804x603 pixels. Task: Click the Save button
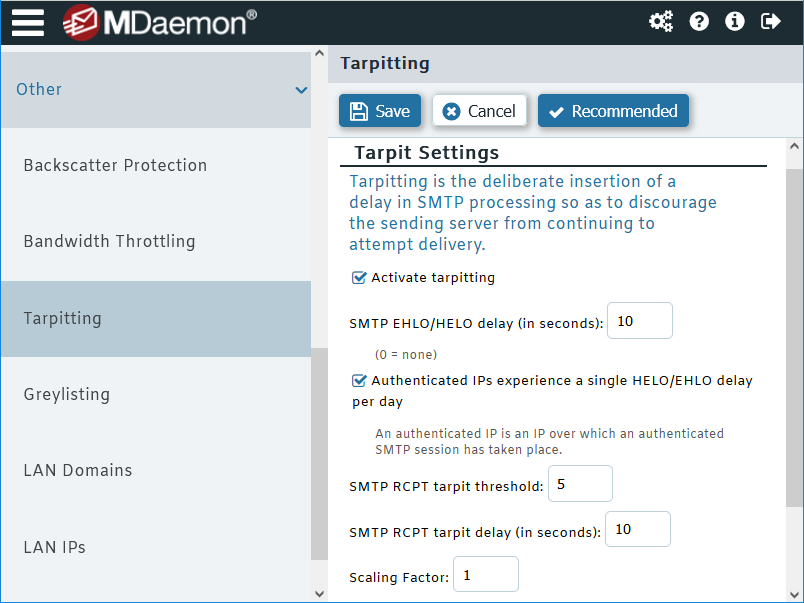(x=380, y=111)
